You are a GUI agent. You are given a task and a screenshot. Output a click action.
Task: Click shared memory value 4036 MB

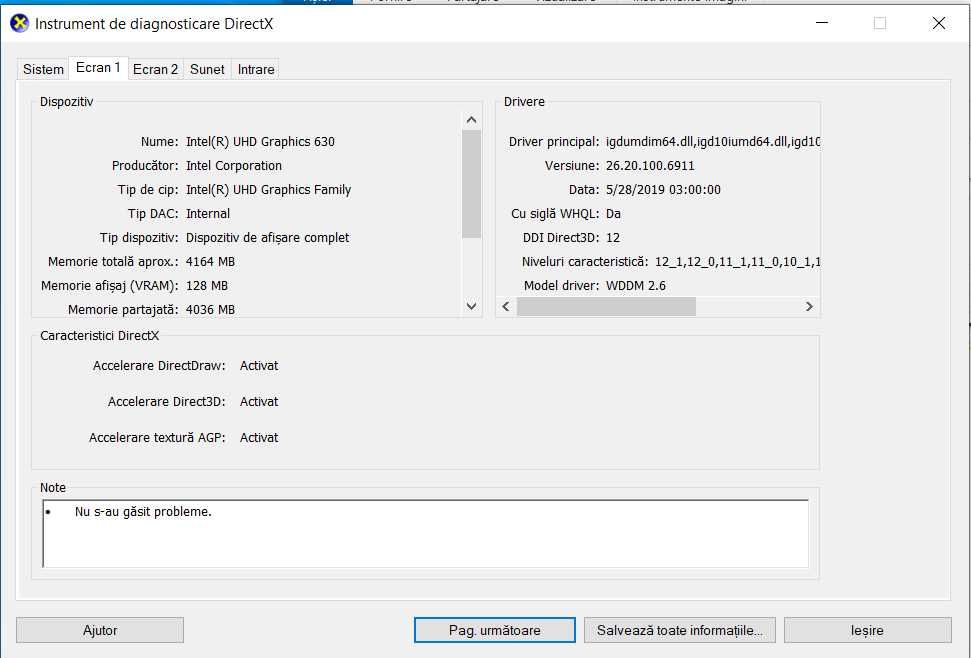pos(211,310)
